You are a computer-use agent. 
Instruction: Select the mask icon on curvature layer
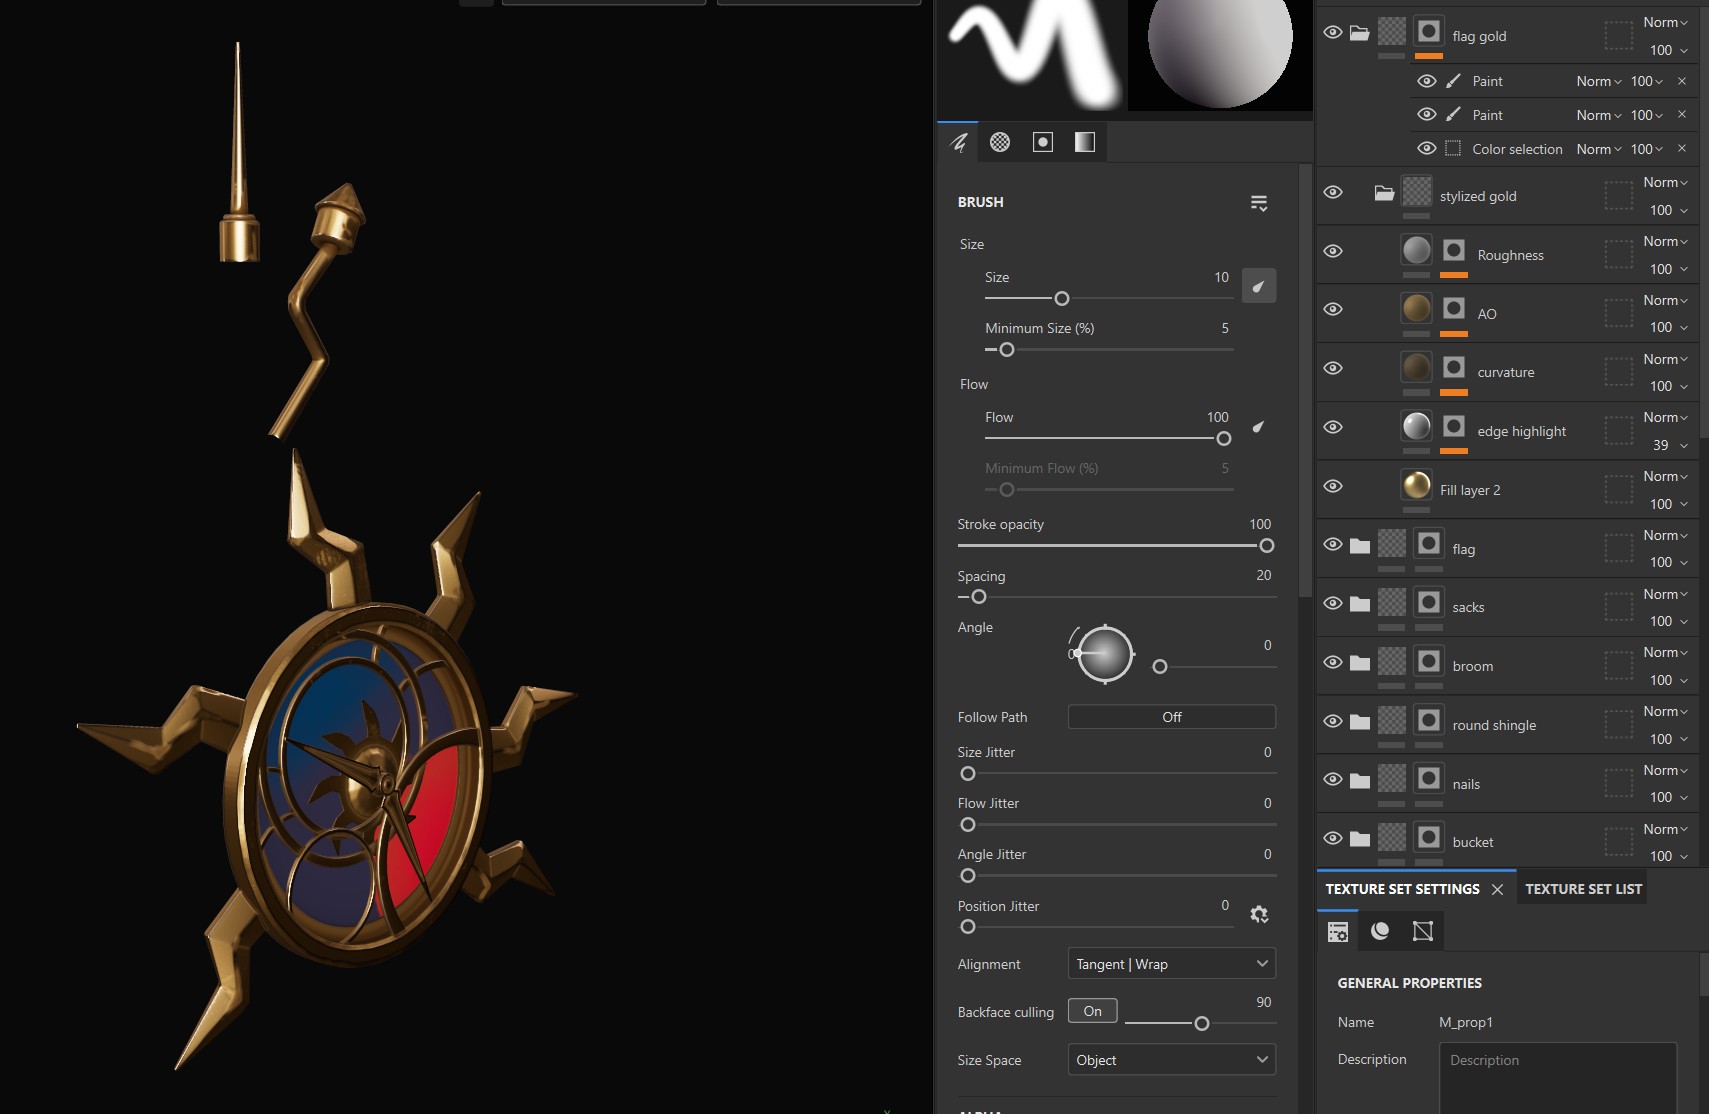click(x=1455, y=368)
